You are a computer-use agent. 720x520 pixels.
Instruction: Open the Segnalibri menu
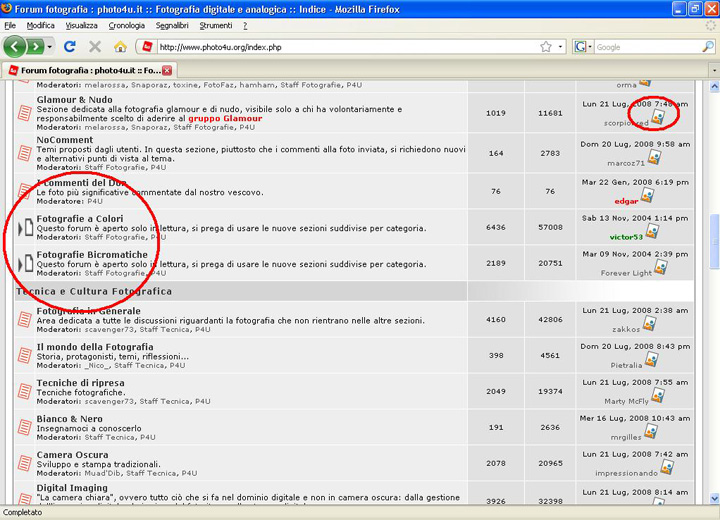click(172, 25)
